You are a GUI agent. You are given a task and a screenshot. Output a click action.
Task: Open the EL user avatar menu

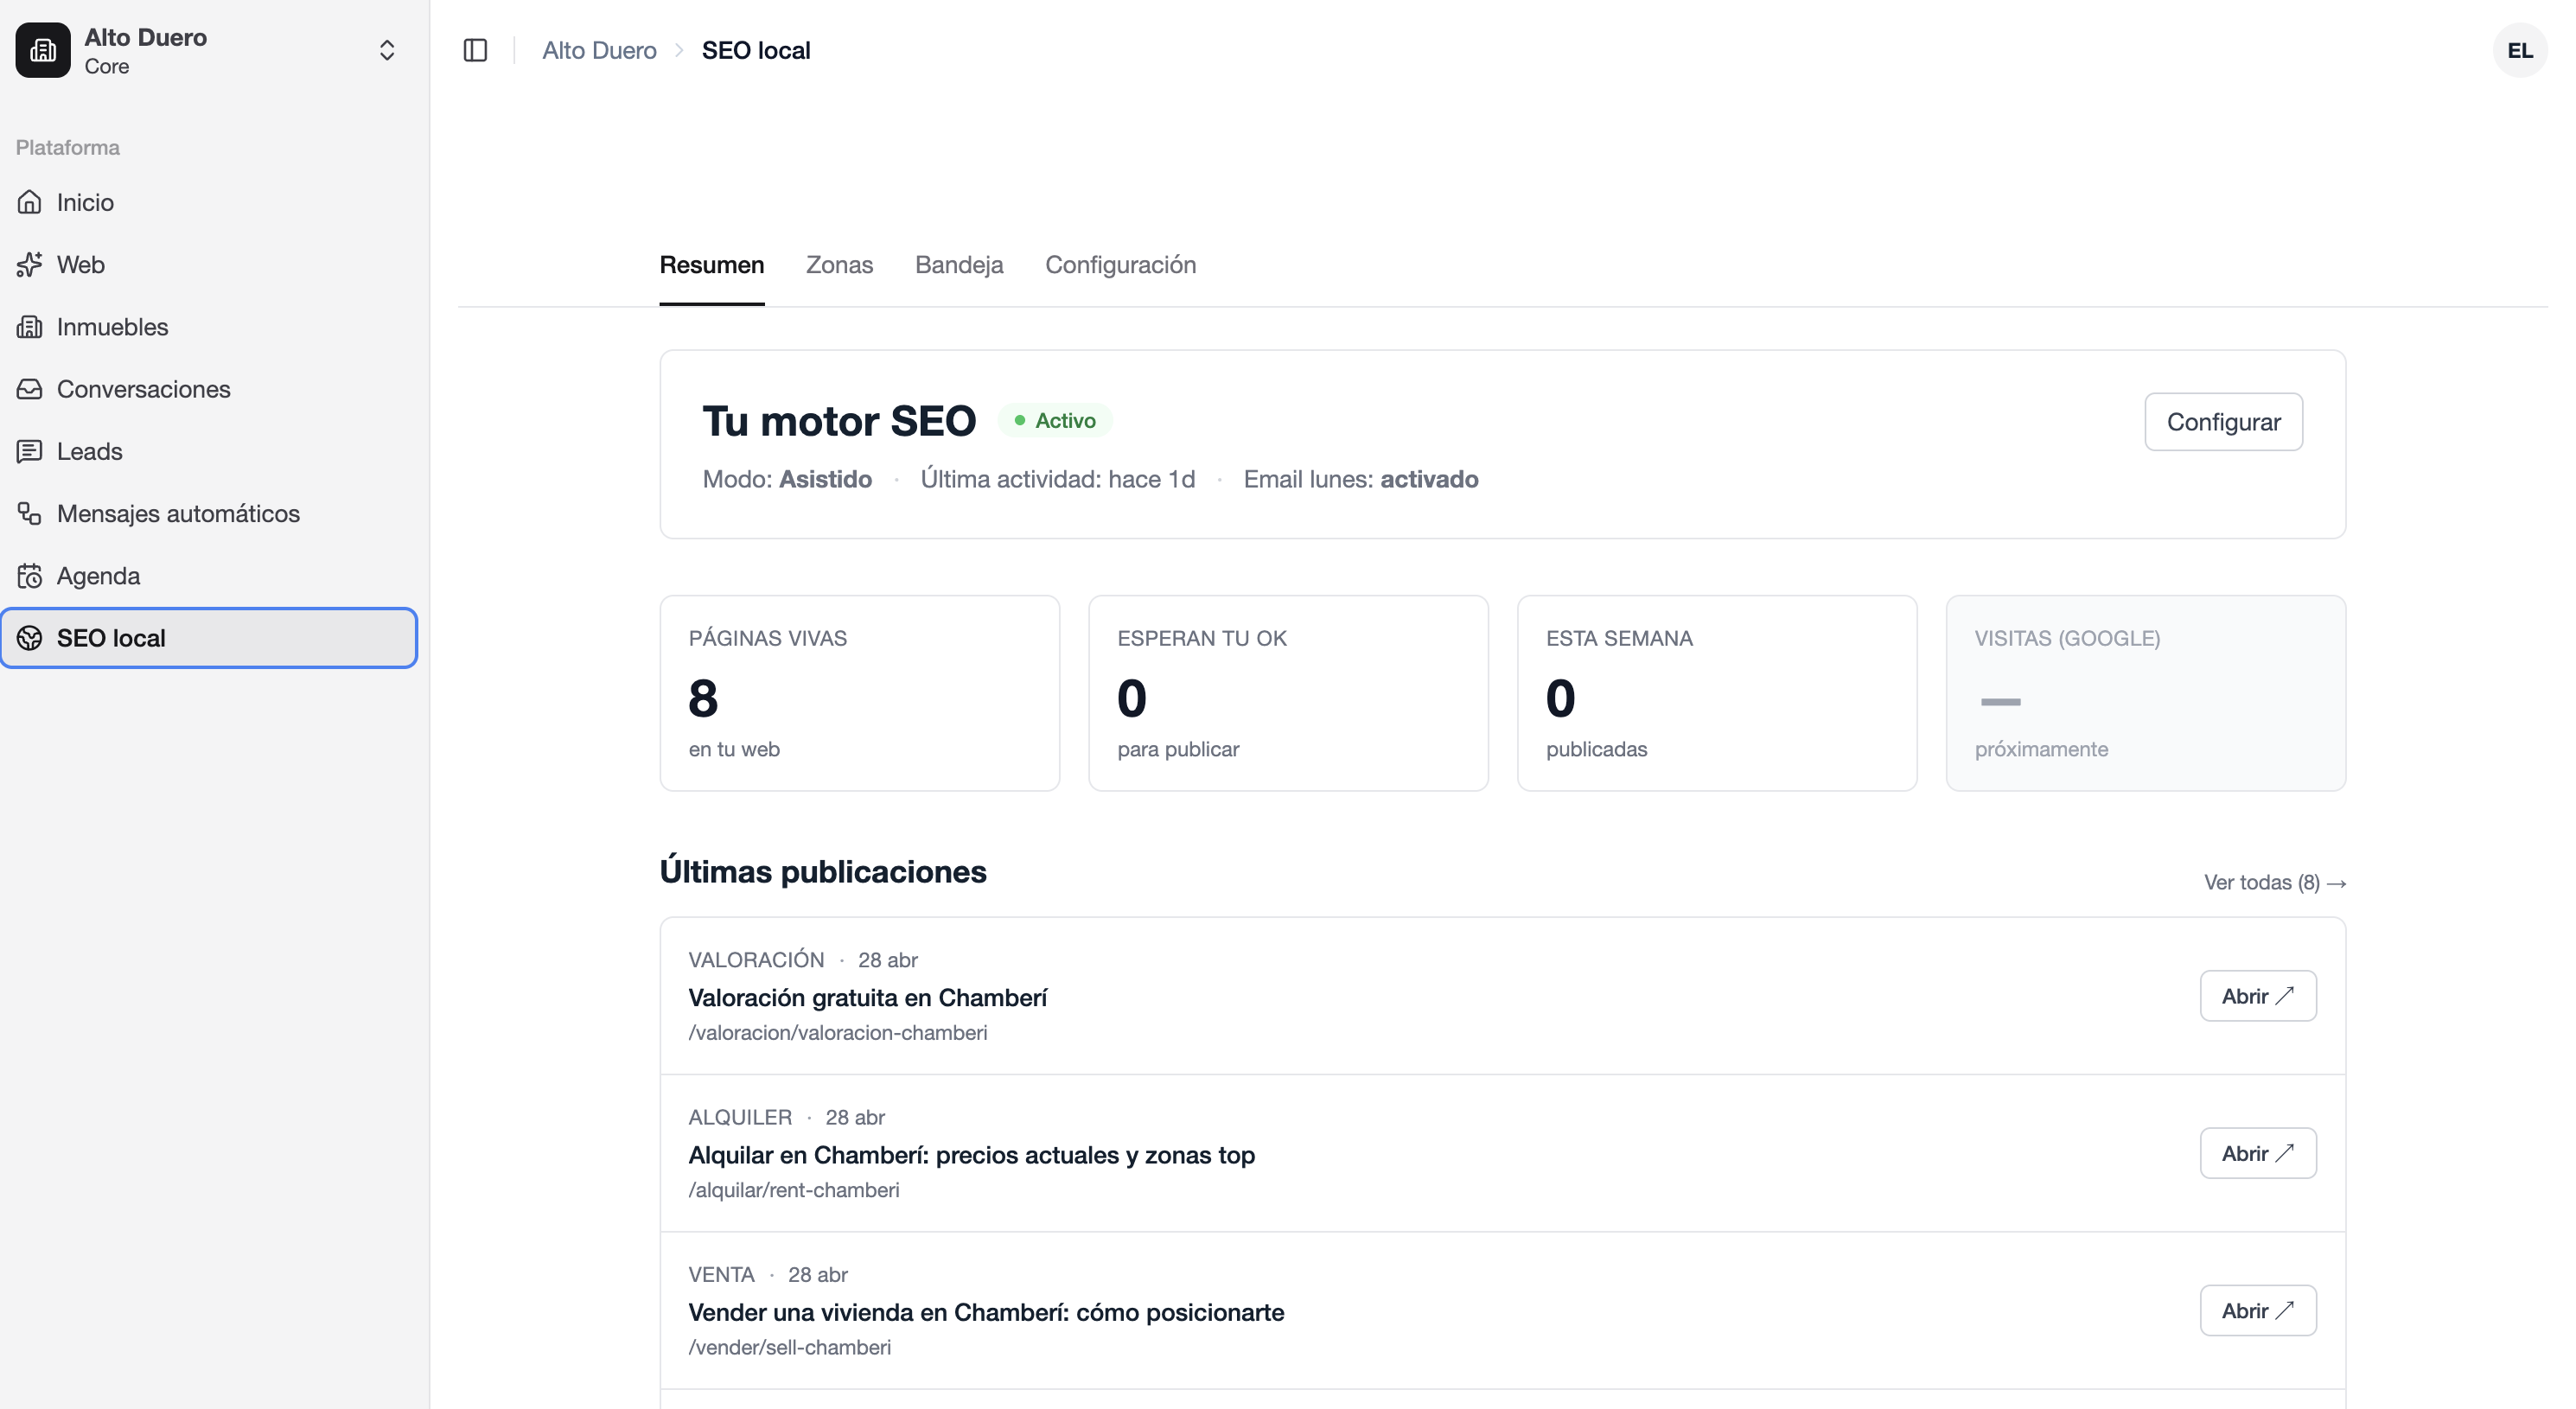click(2519, 50)
